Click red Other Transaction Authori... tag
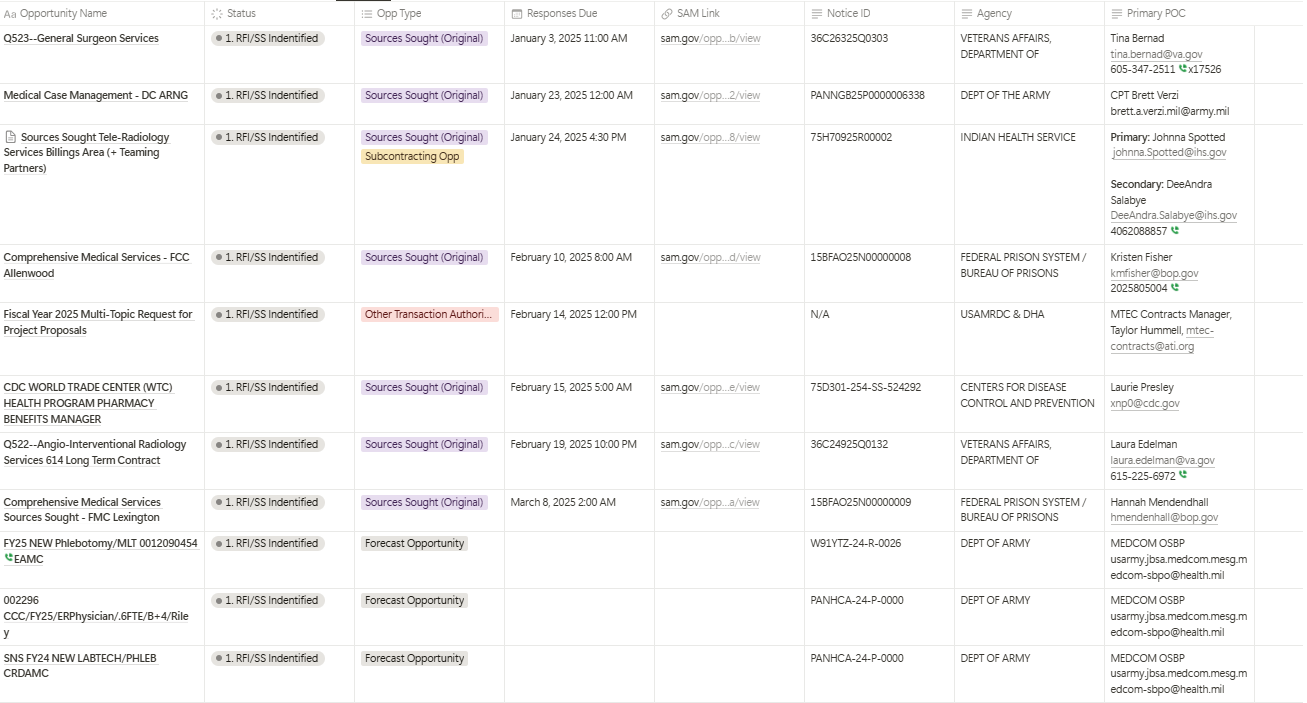1307x703 pixels. click(x=429, y=314)
